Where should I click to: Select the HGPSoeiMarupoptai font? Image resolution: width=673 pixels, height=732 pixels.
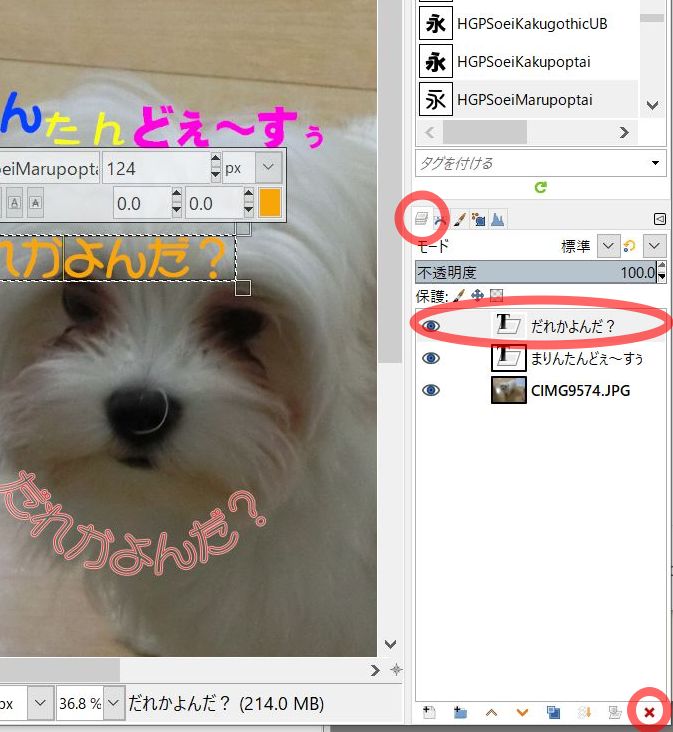point(528,99)
